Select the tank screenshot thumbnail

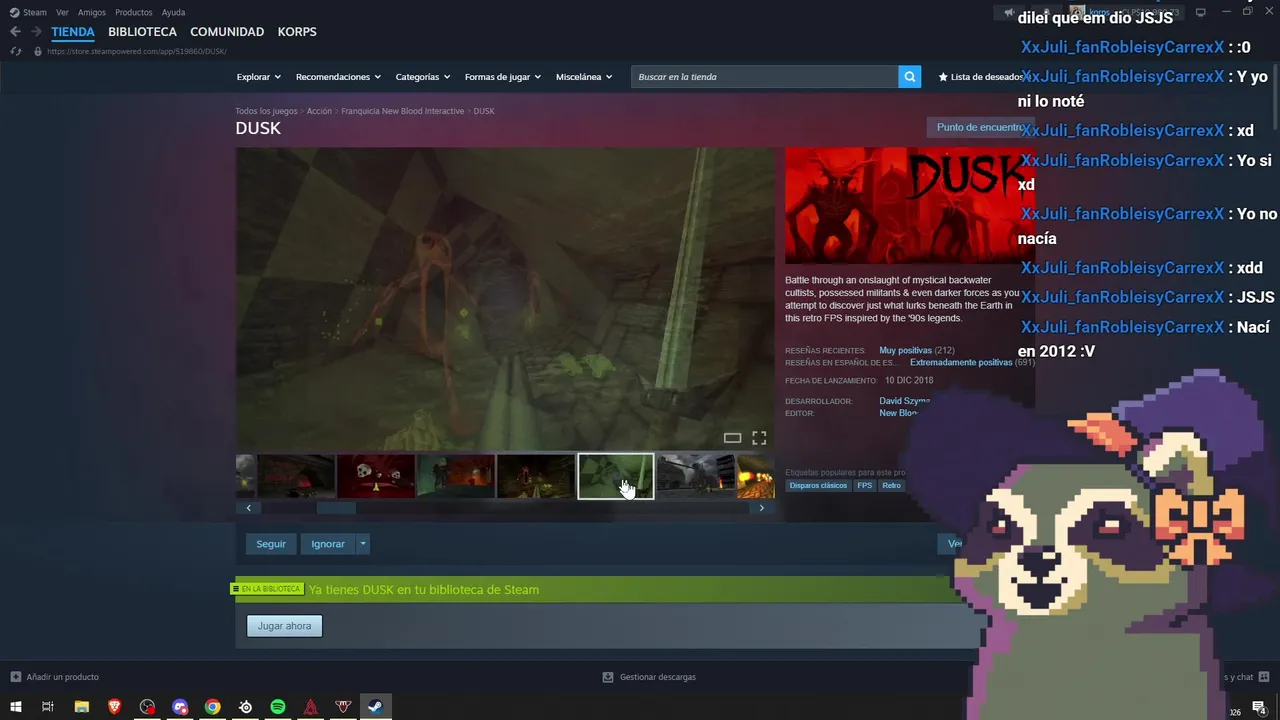tap(695, 476)
